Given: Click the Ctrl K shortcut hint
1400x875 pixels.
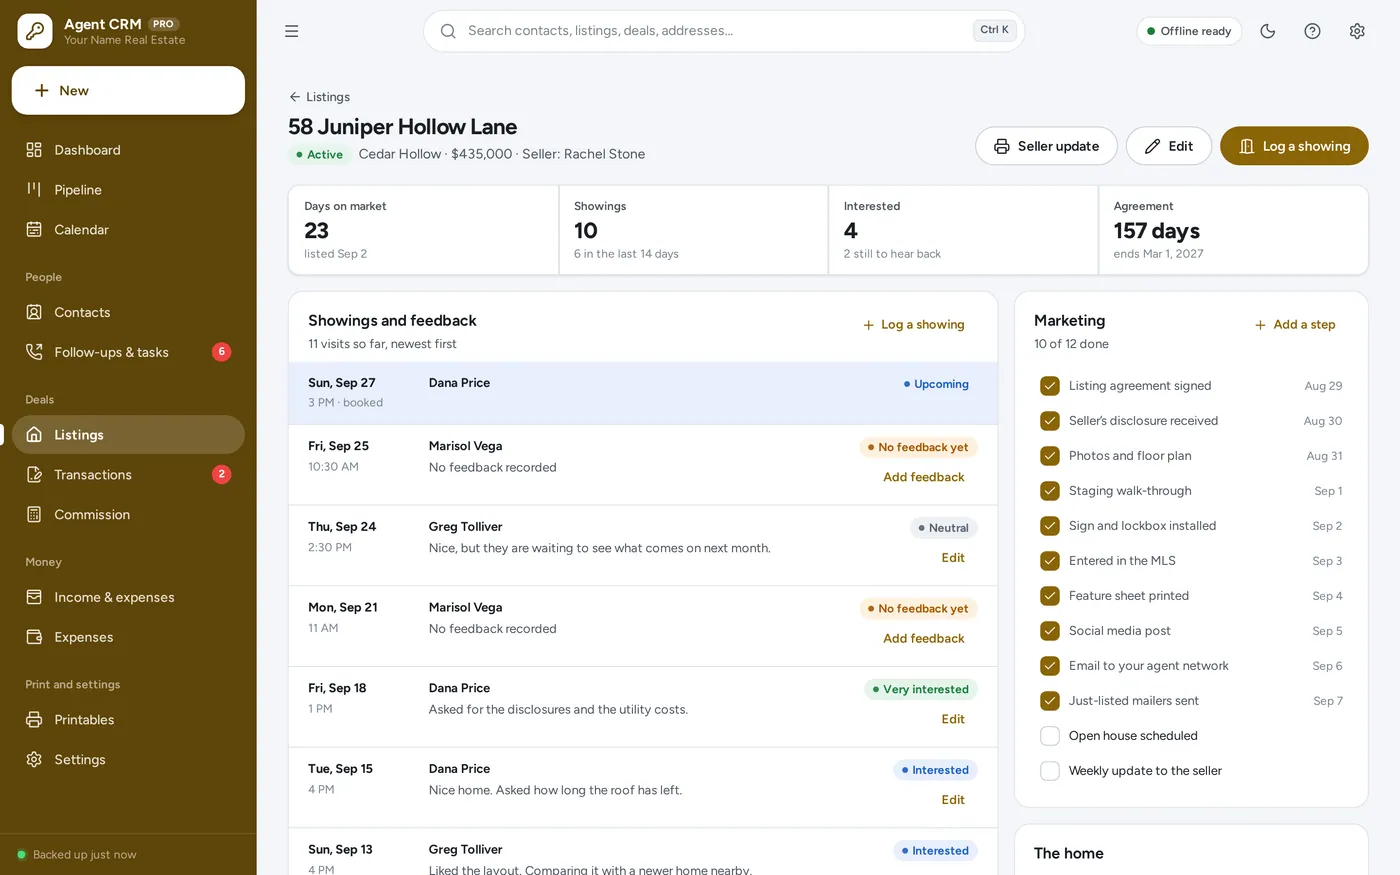Looking at the screenshot, I should pyautogui.click(x=994, y=30).
